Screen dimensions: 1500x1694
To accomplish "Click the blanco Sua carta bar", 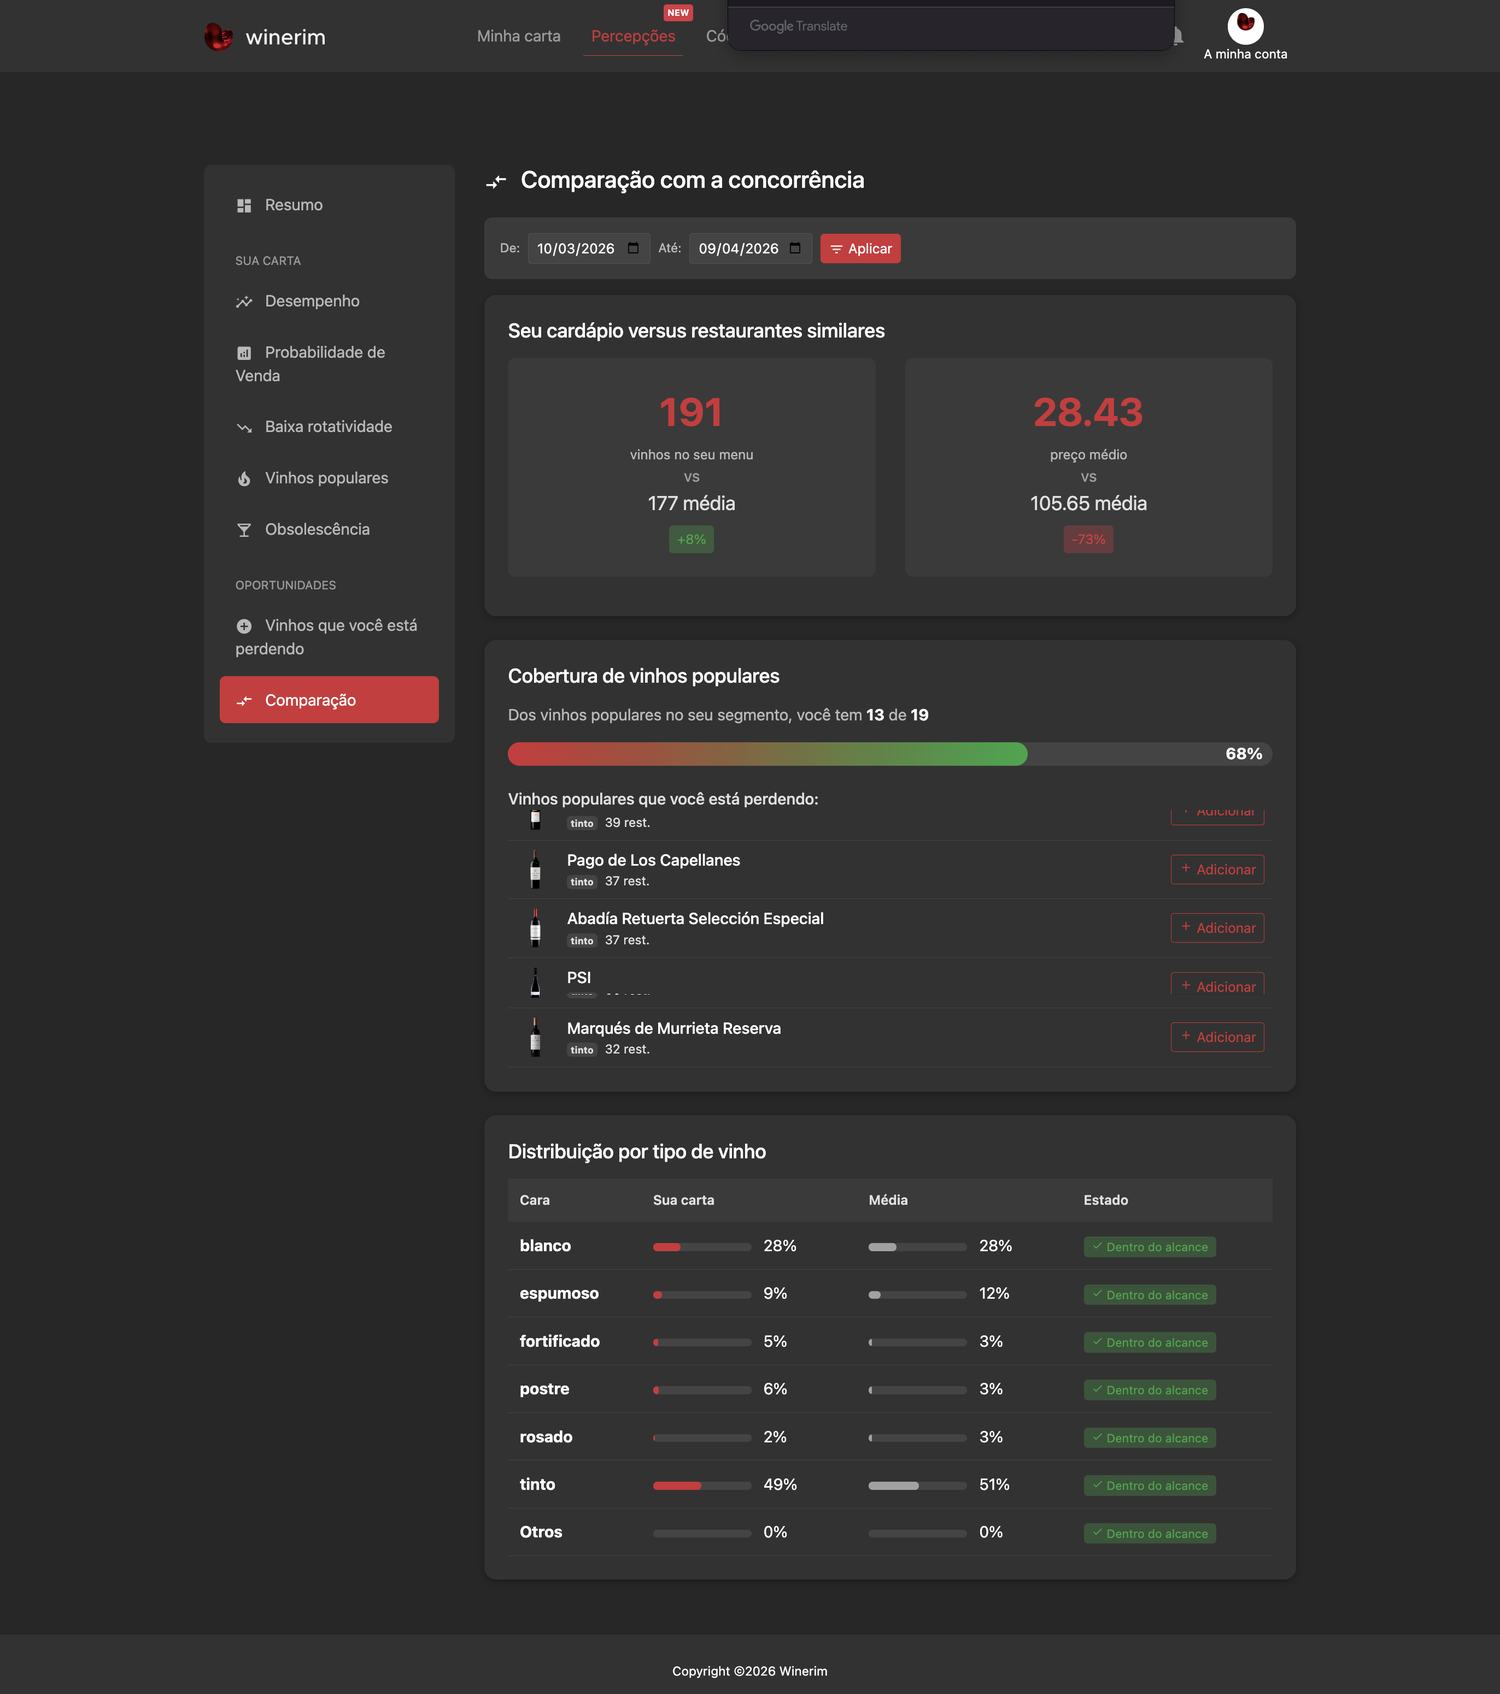I will pyautogui.click(x=702, y=1247).
